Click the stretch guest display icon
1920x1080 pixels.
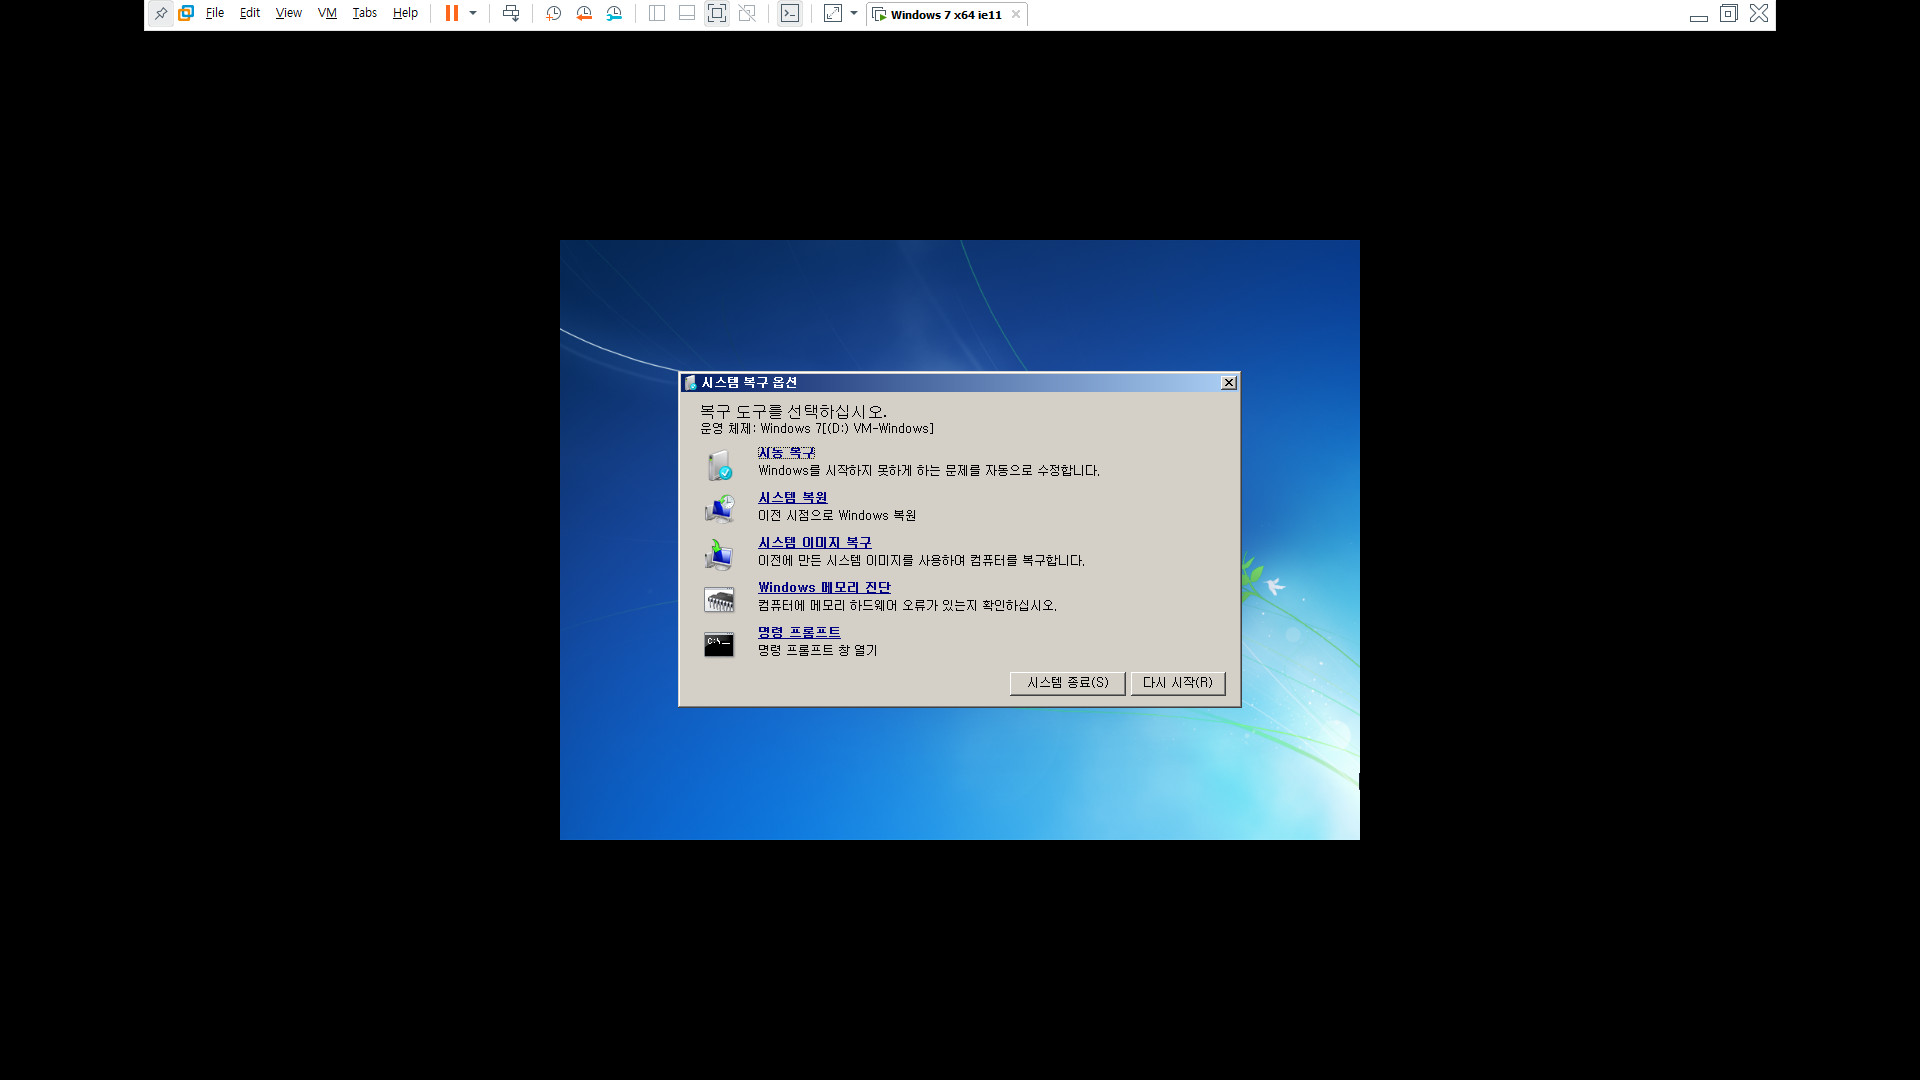(833, 14)
